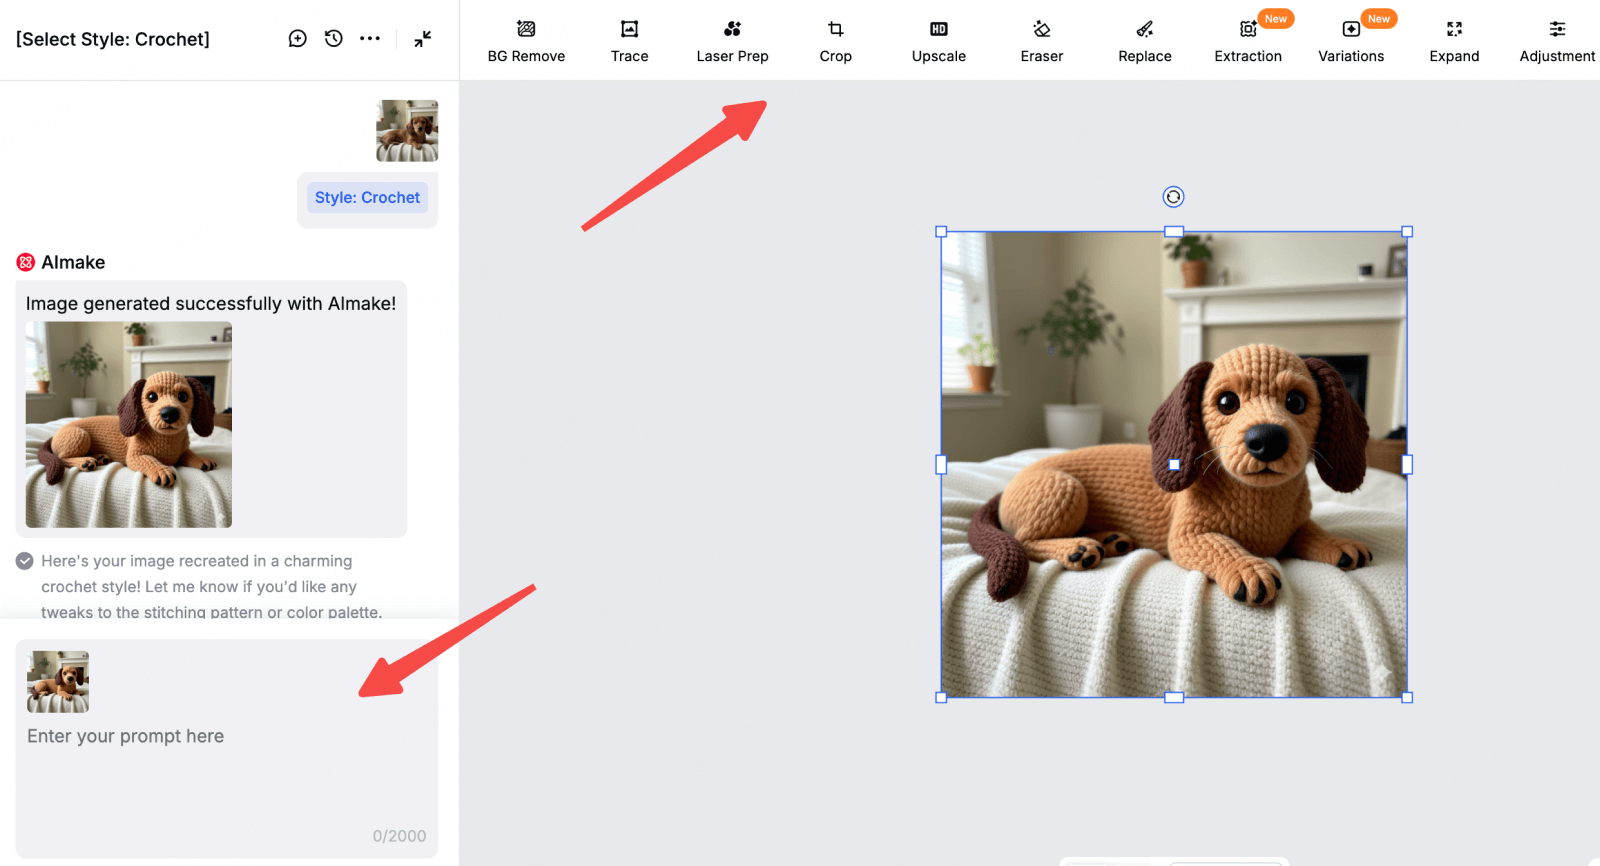Open Laser Prep tool
Image resolution: width=1600 pixels, height=866 pixels.
pyautogui.click(x=732, y=41)
